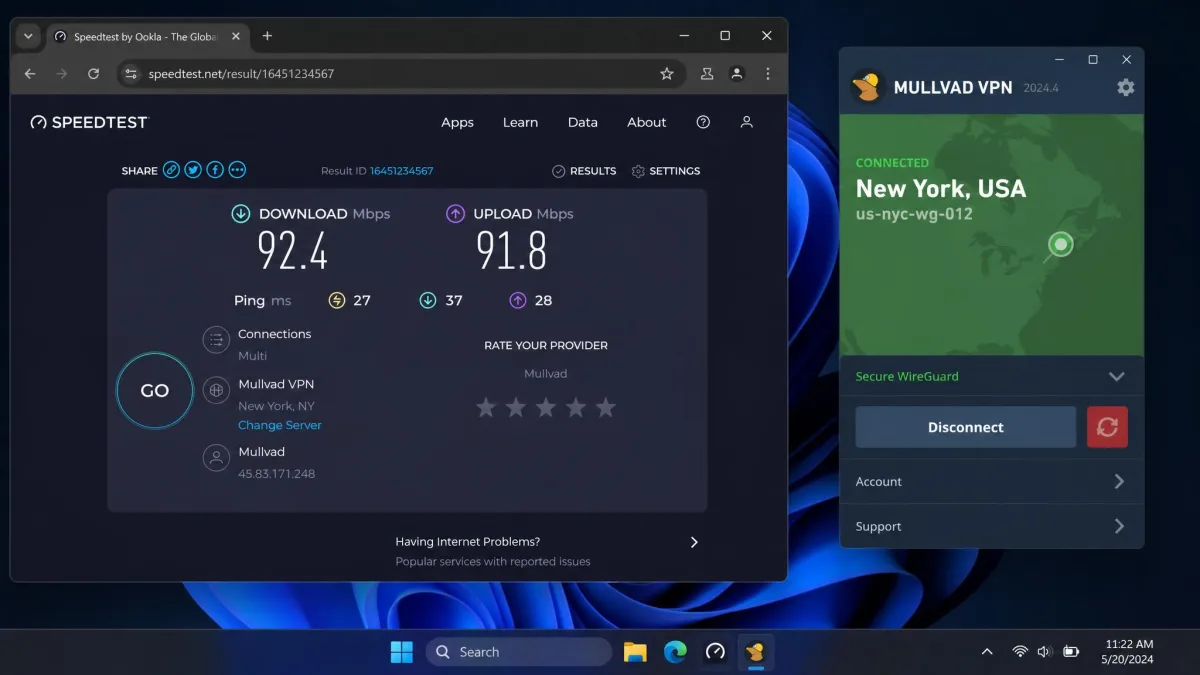The width and height of the screenshot is (1200, 675).
Task: Open Mullvad VPN settings gear
Action: point(1126,87)
